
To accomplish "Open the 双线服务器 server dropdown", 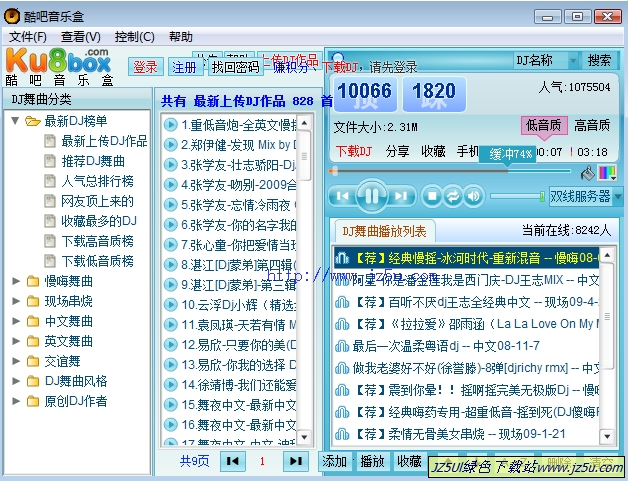I will tap(617, 196).
